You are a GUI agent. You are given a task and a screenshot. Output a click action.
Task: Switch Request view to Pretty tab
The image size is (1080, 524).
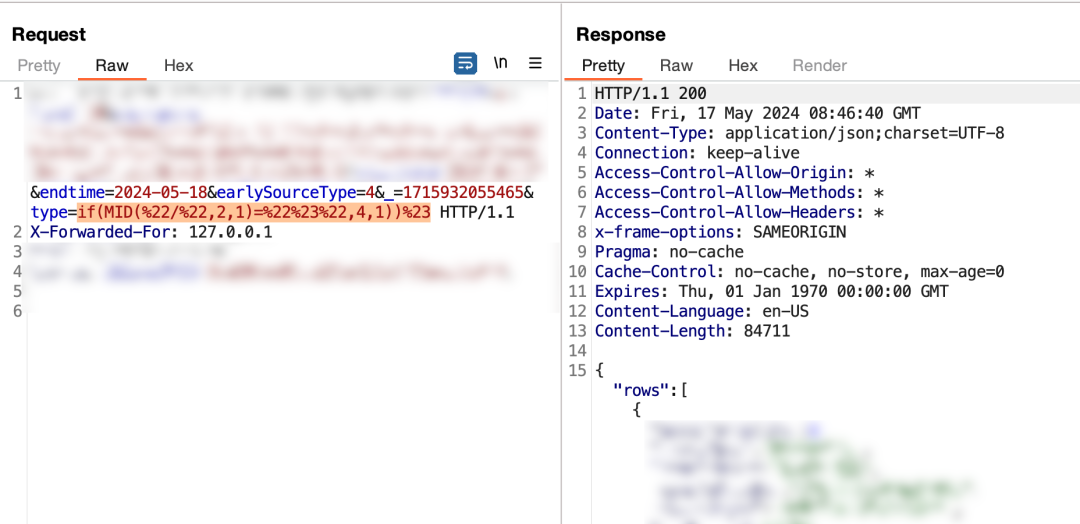(x=39, y=66)
